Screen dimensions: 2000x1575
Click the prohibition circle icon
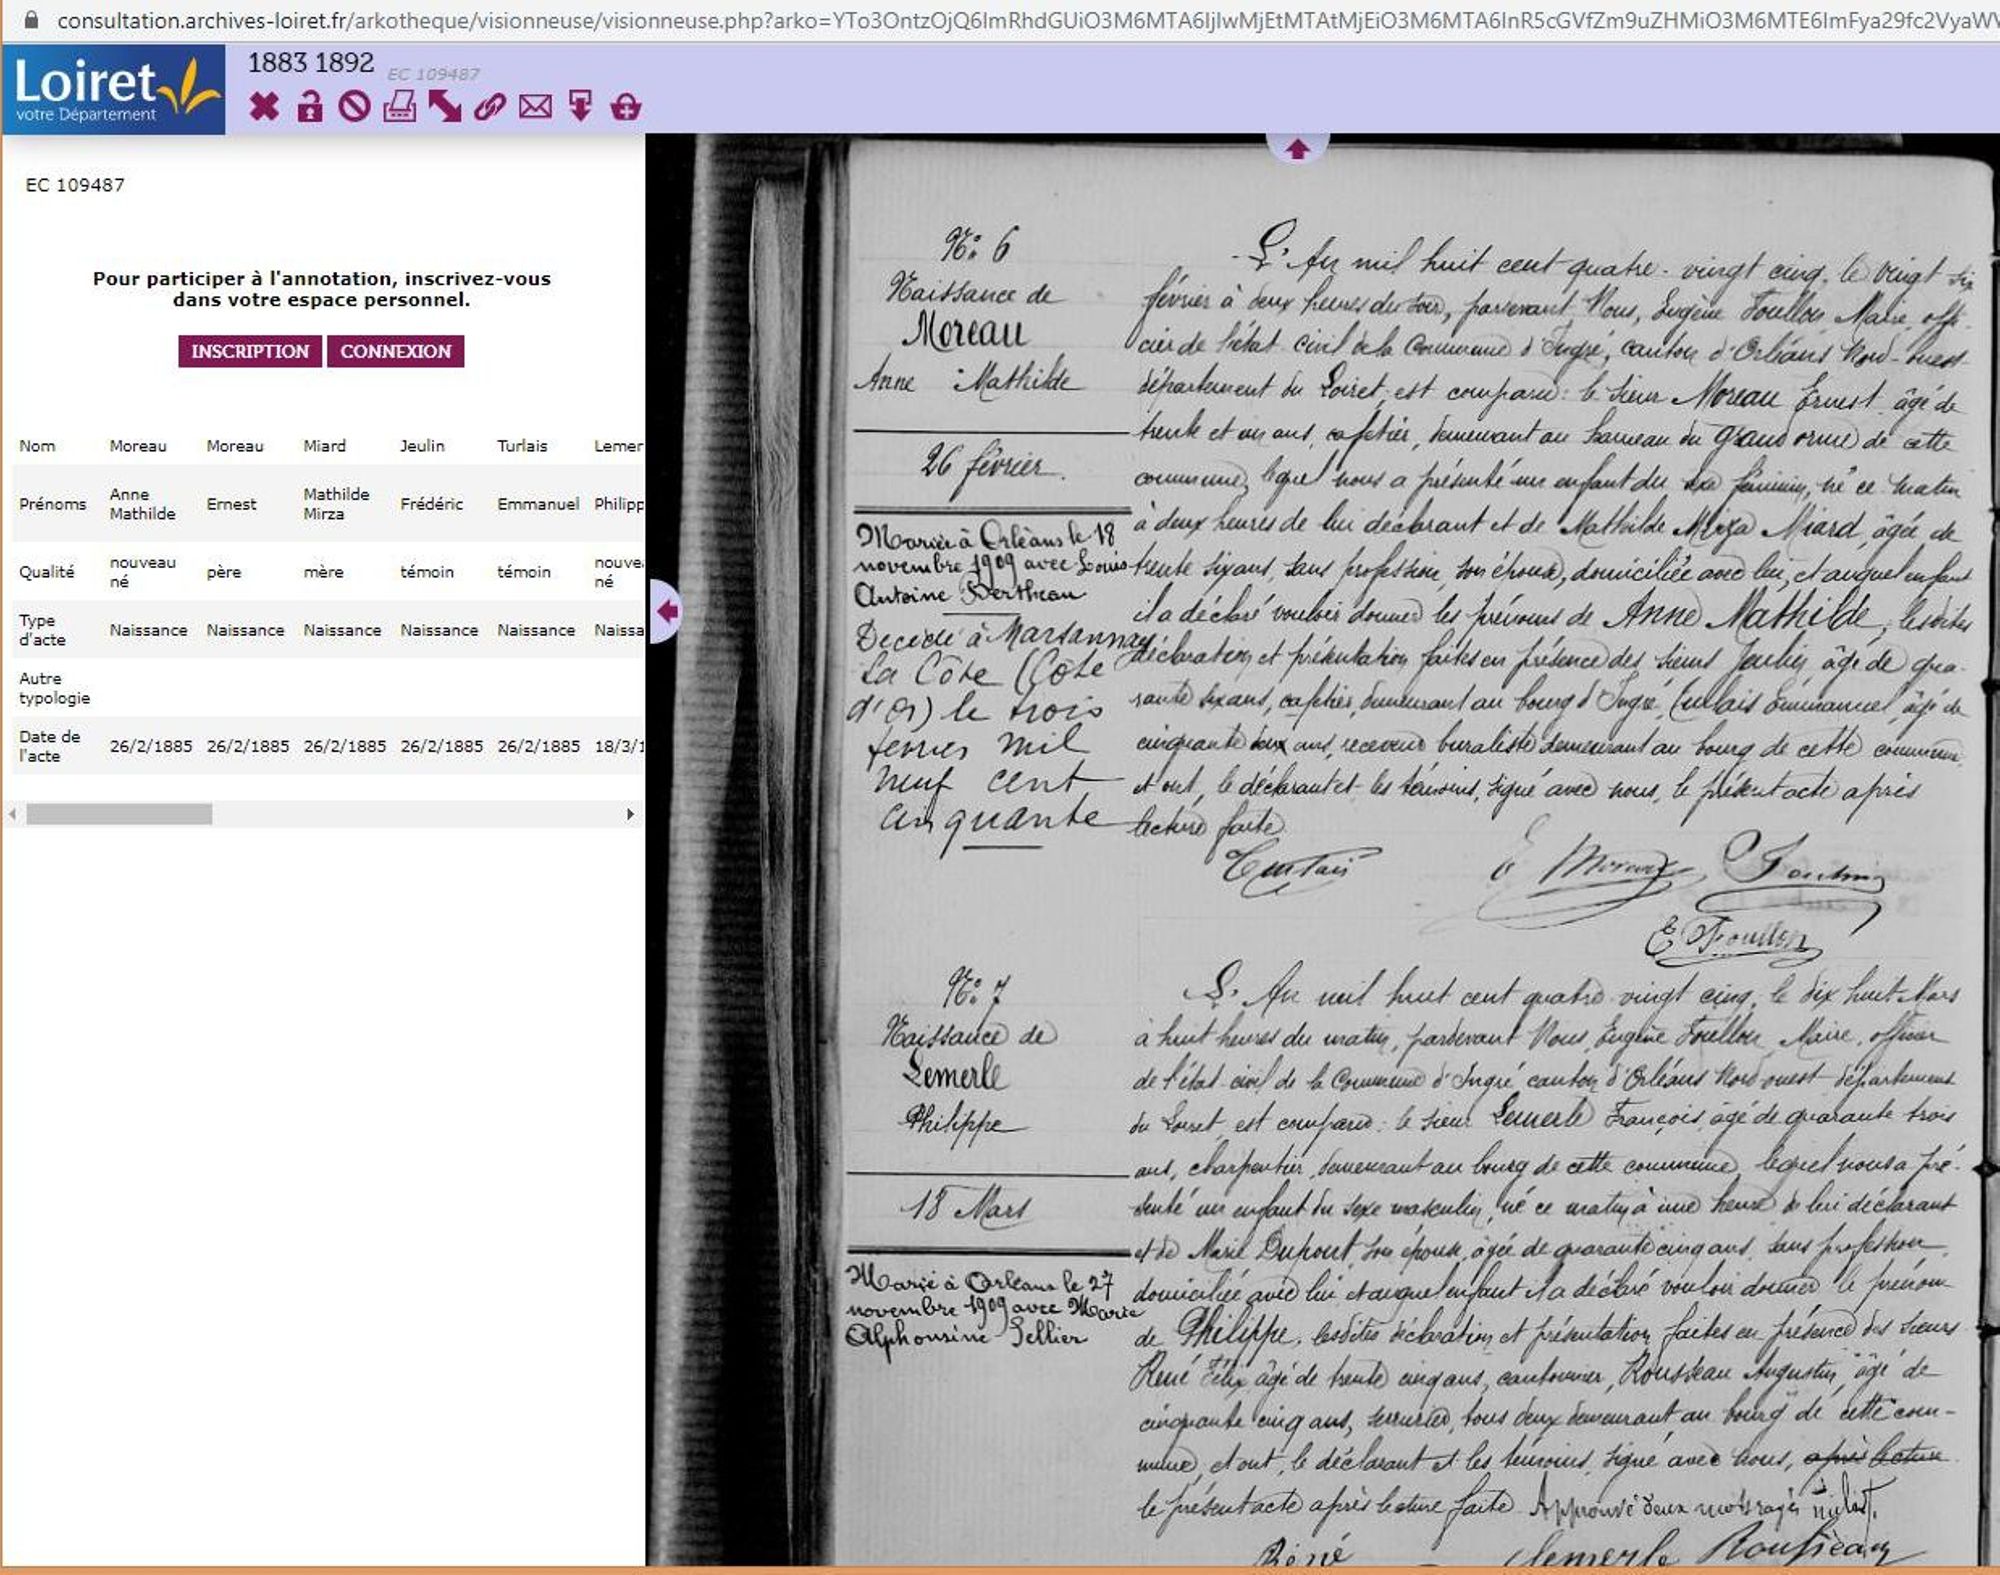[354, 106]
